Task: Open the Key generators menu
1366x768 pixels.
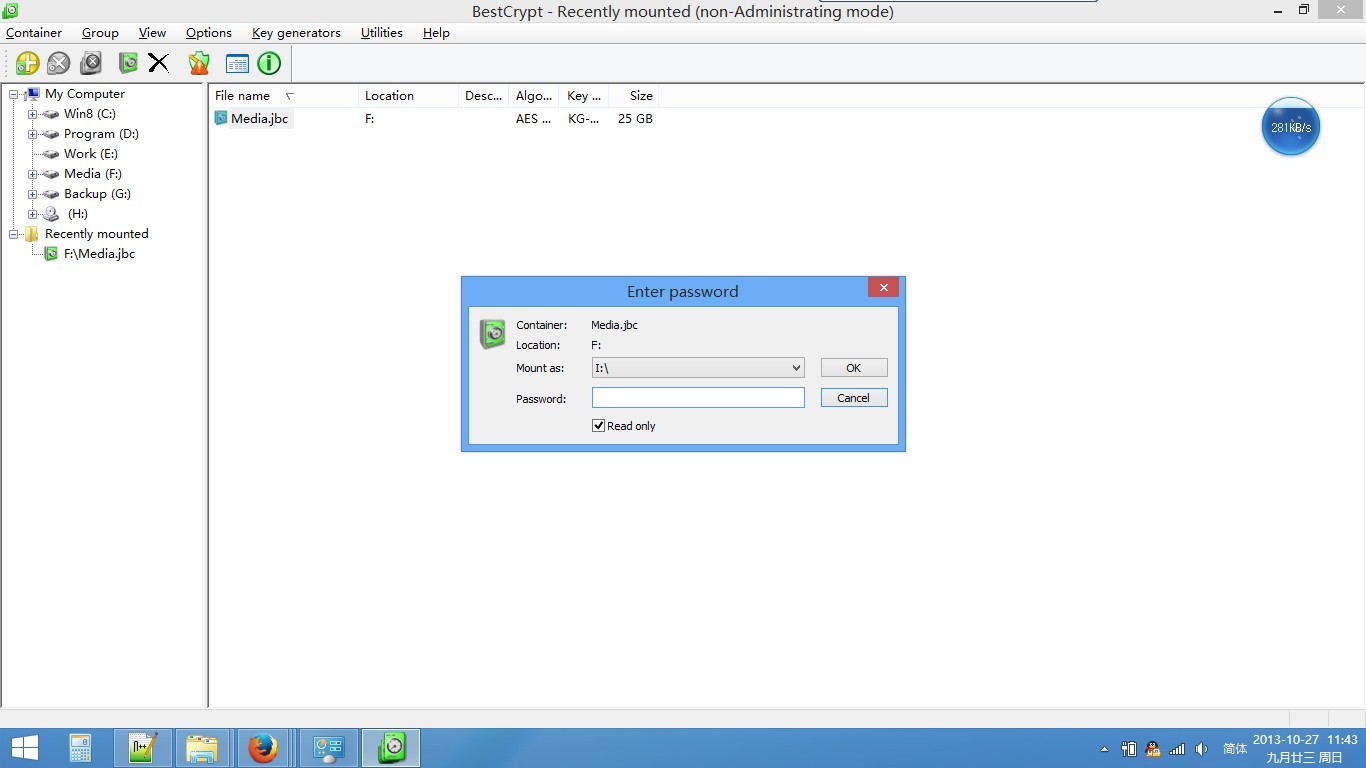Action: (x=296, y=33)
